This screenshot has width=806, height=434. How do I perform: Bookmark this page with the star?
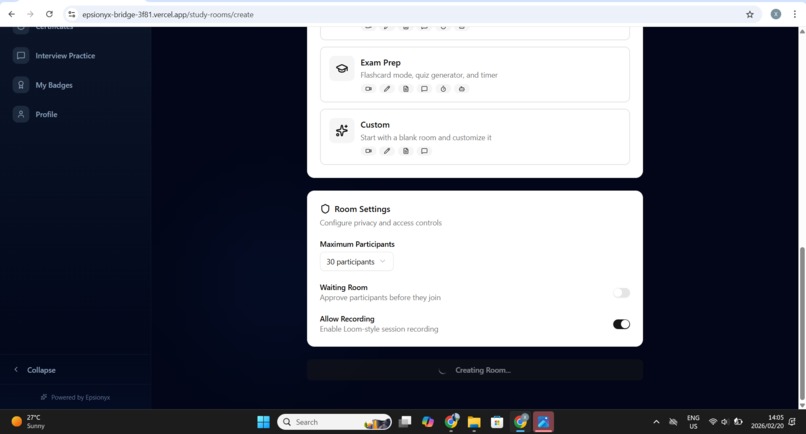point(750,14)
